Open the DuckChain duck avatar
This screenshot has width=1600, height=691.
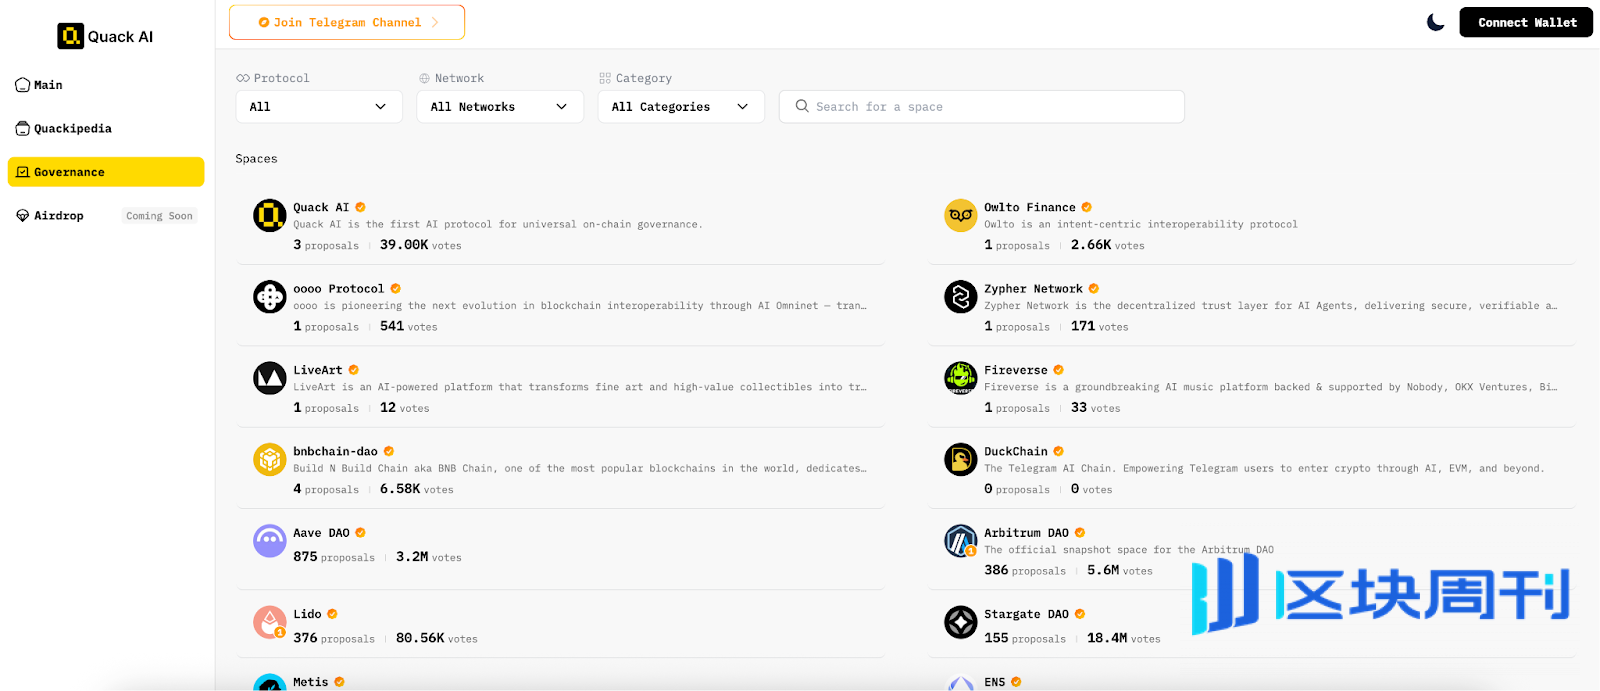(961, 459)
